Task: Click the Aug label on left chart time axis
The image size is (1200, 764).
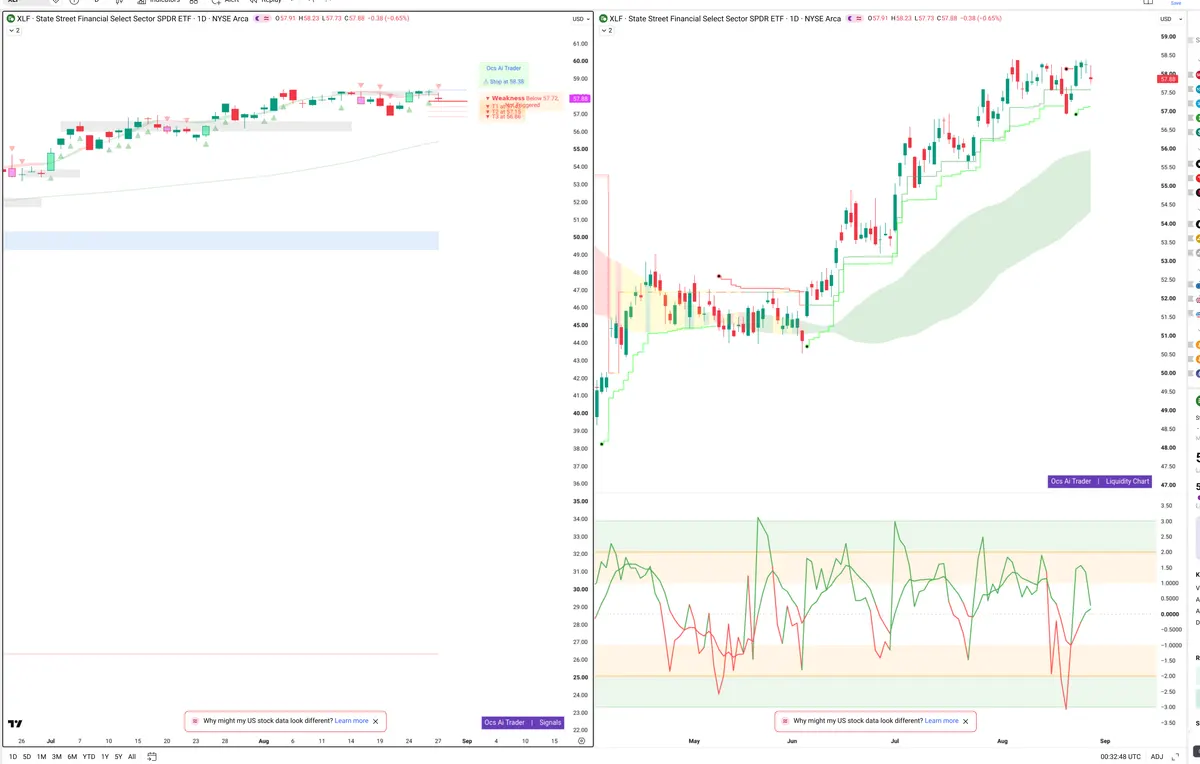Action: click(x=264, y=741)
